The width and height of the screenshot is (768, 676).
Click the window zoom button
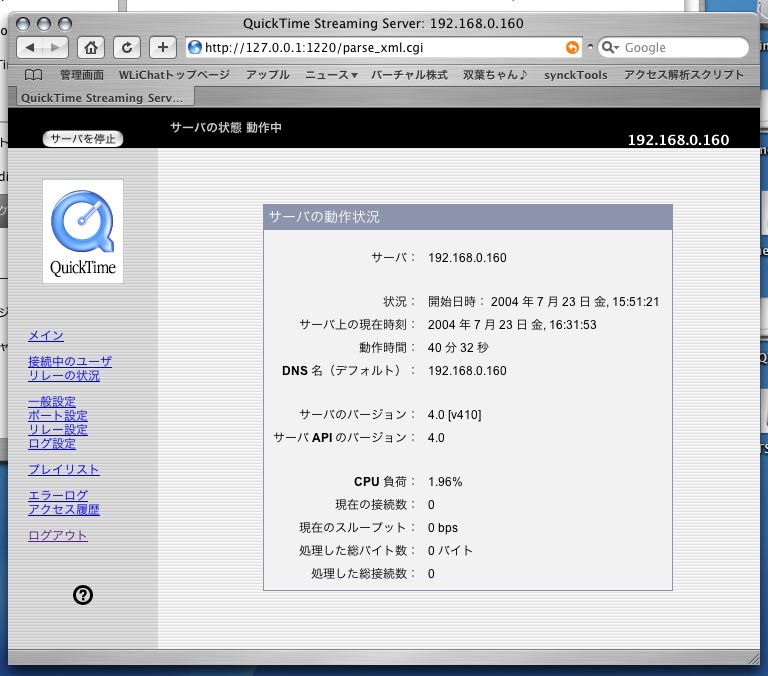[65, 24]
